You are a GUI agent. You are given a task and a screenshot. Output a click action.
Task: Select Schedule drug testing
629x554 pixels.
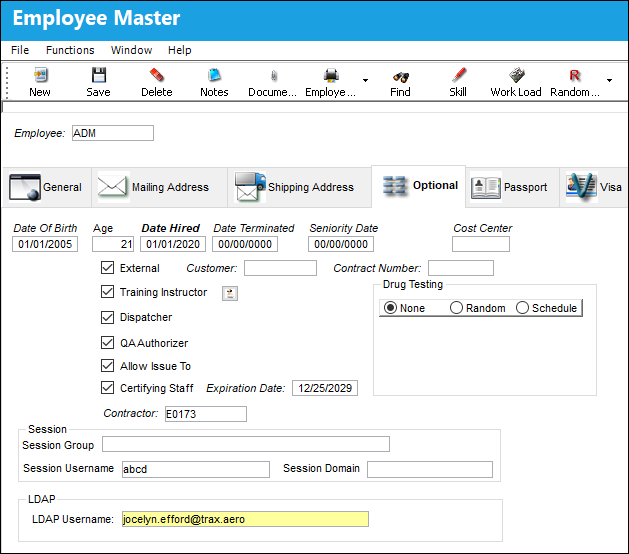click(522, 308)
